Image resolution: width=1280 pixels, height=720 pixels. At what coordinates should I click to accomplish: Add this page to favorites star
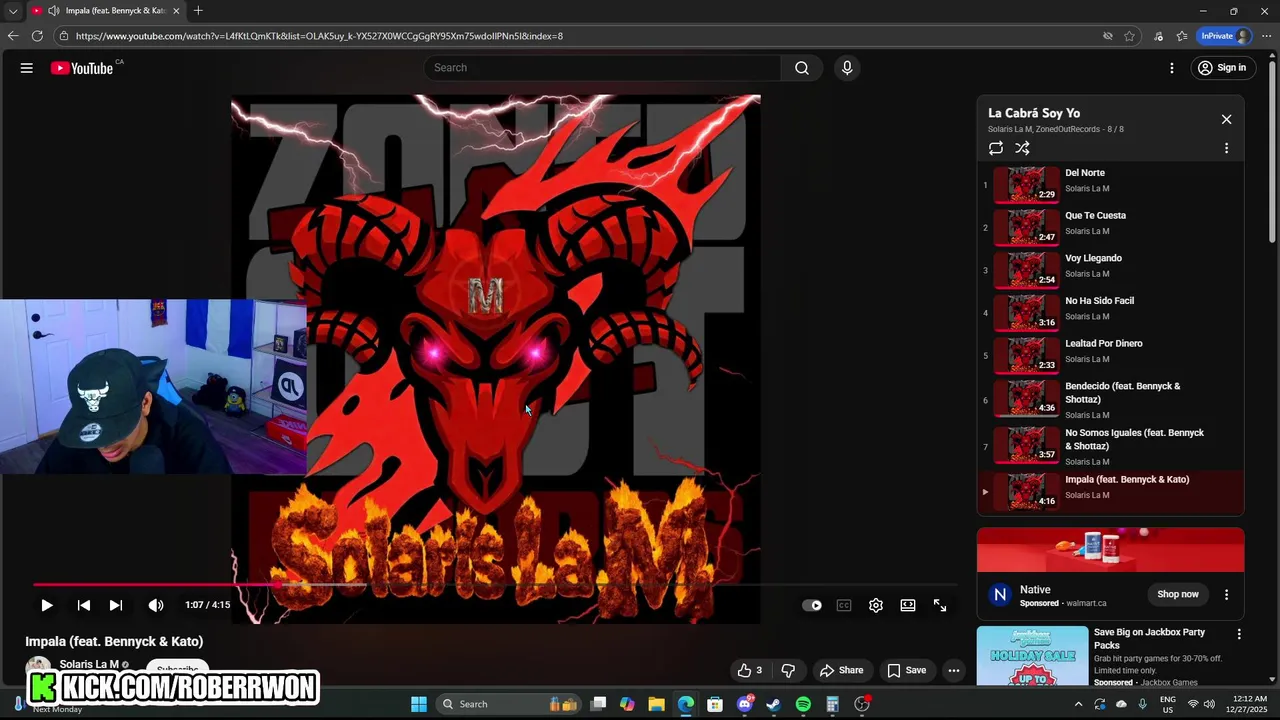tap(1129, 36)
